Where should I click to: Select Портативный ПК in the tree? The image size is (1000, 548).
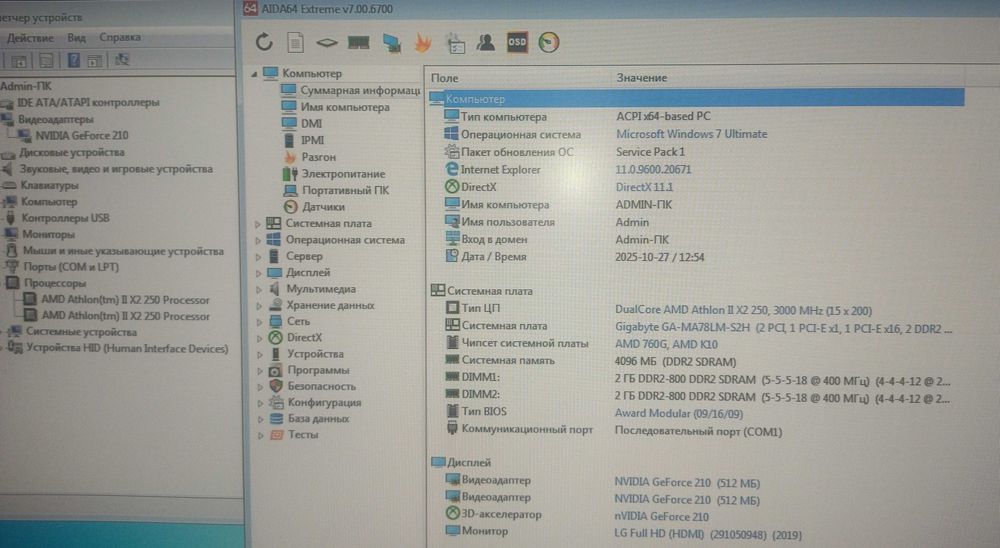(345, 190)
